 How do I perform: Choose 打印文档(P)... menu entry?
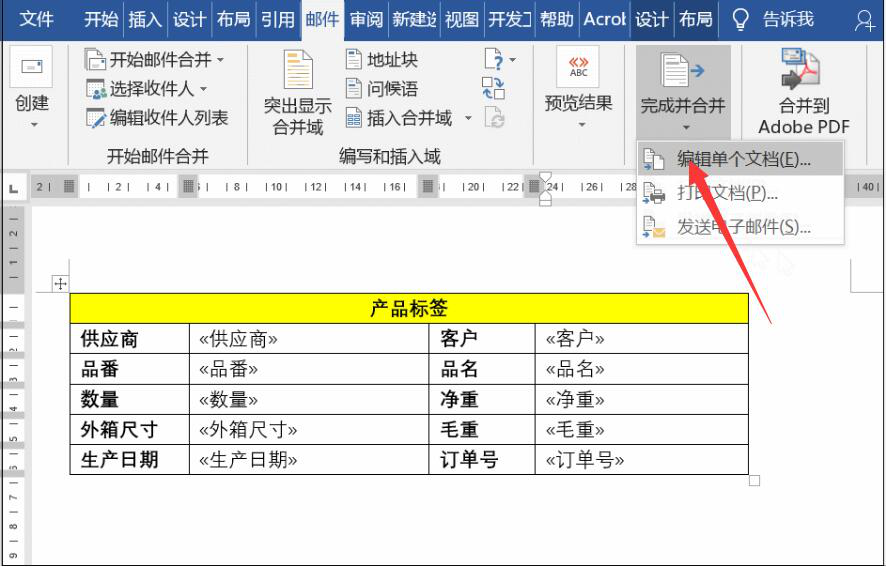740,193
